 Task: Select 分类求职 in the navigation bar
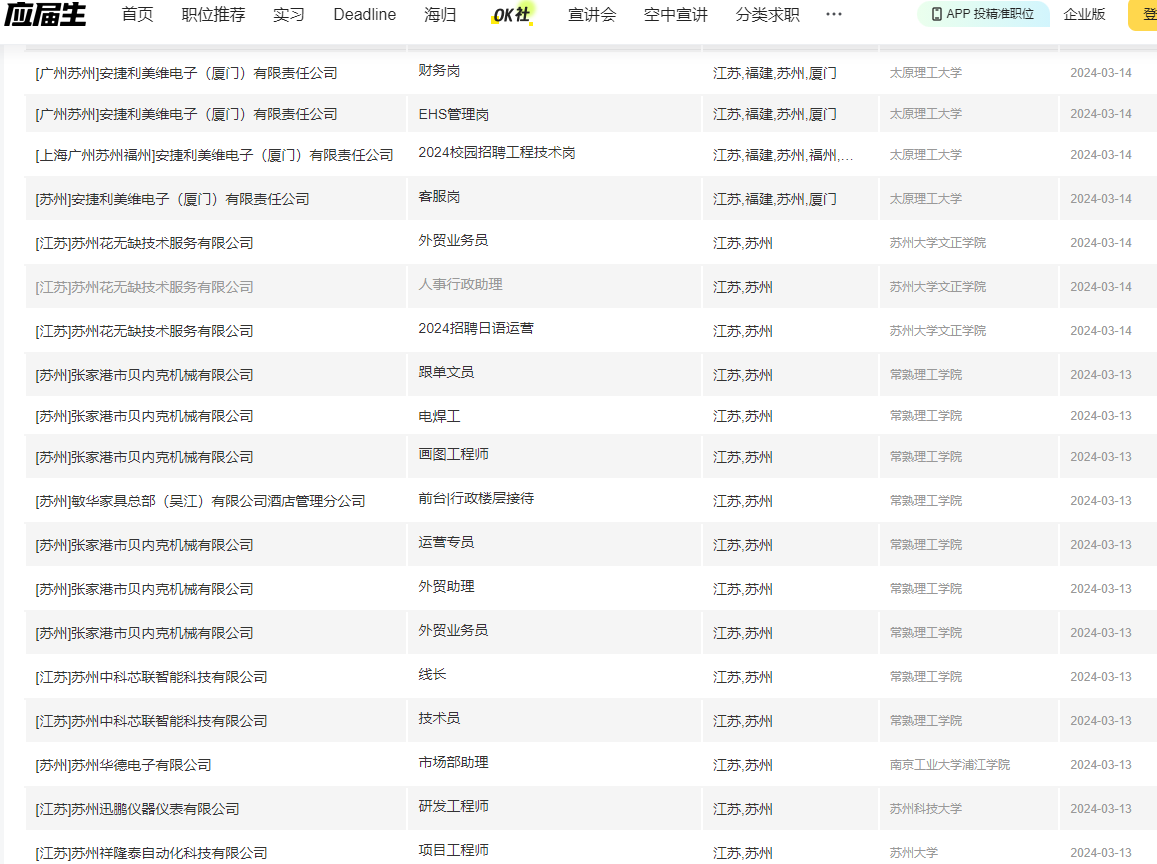point(767,15)
